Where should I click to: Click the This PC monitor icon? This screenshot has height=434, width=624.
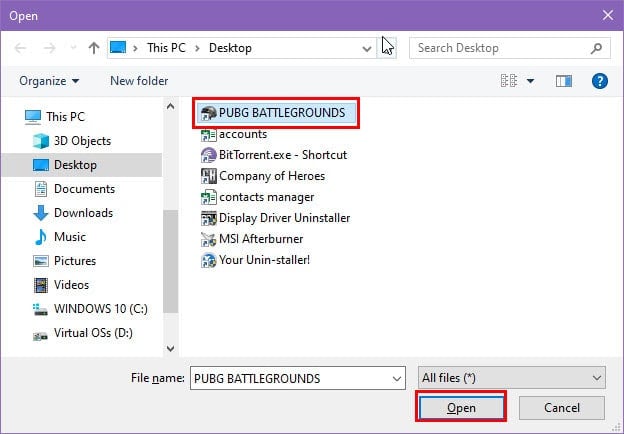(x=33, y=117)
